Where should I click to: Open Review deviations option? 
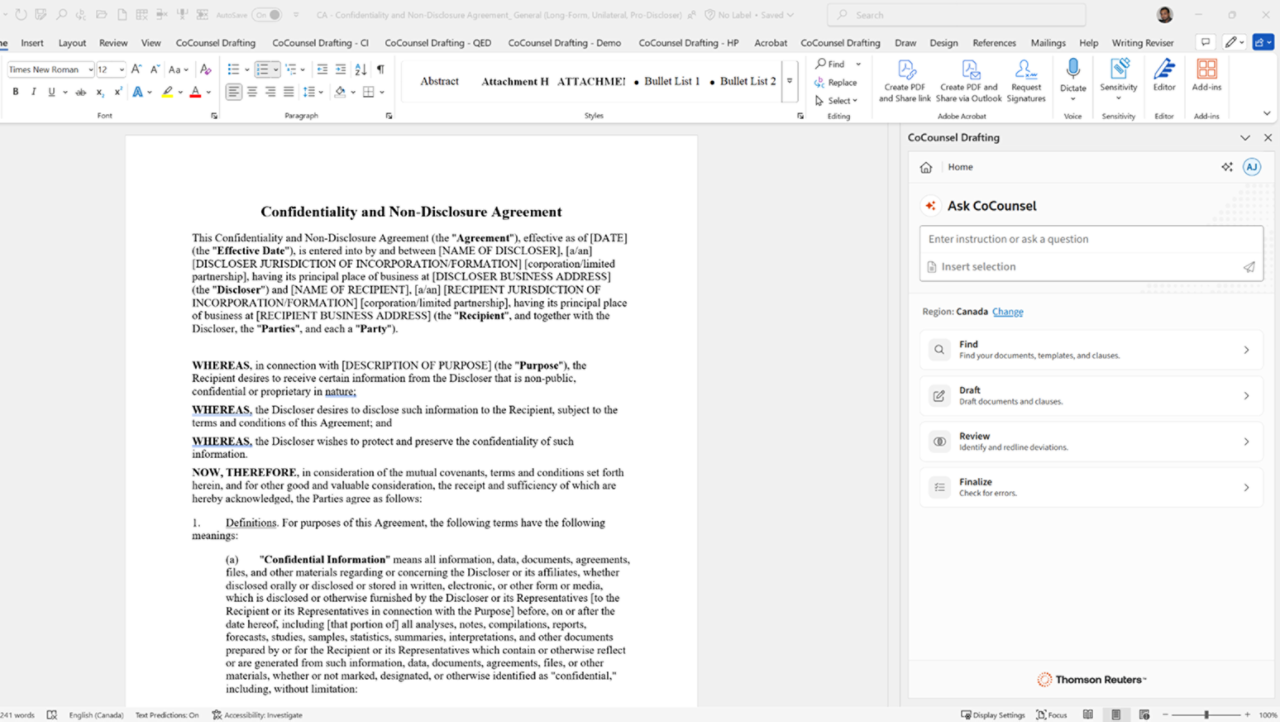point(1091,442)
